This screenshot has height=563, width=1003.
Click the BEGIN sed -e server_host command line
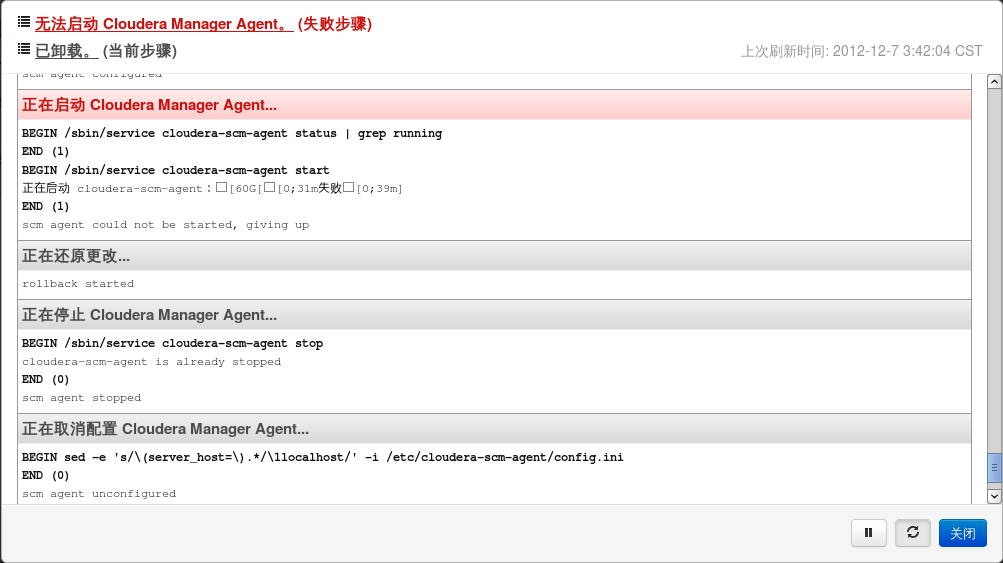322,457
